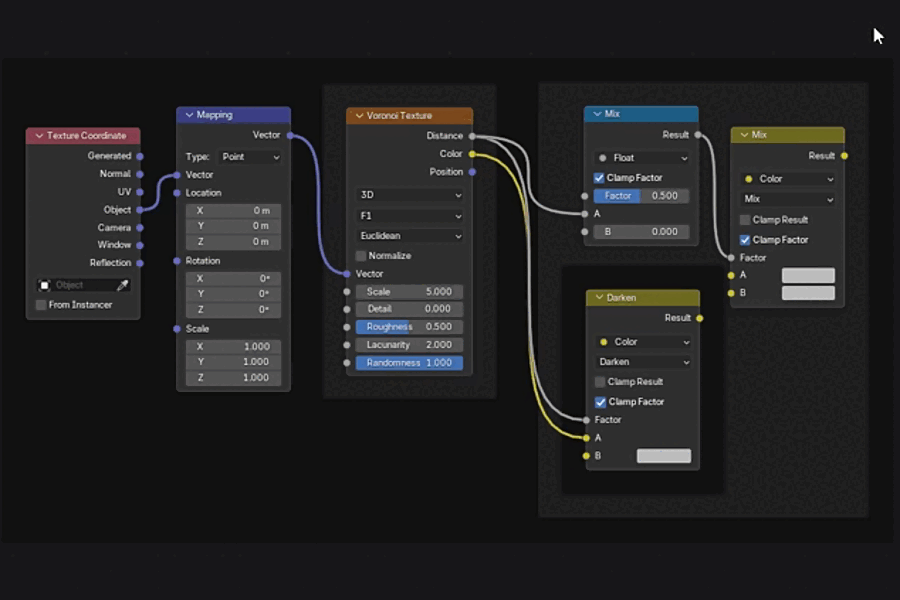Click the Reflection output socket

point(140,263)
